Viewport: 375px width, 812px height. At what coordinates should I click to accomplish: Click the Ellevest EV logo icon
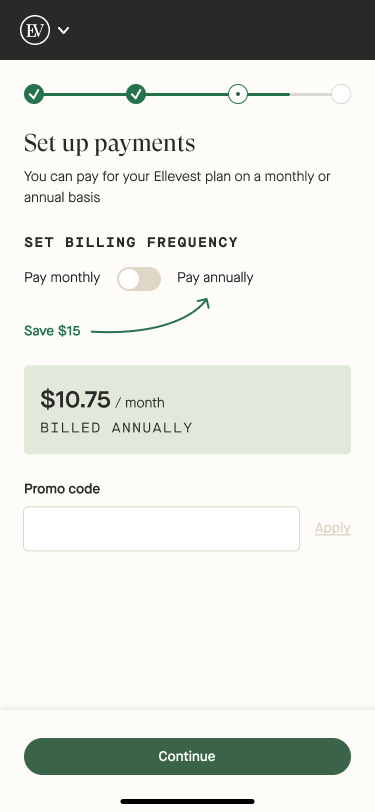pos(35,30)
